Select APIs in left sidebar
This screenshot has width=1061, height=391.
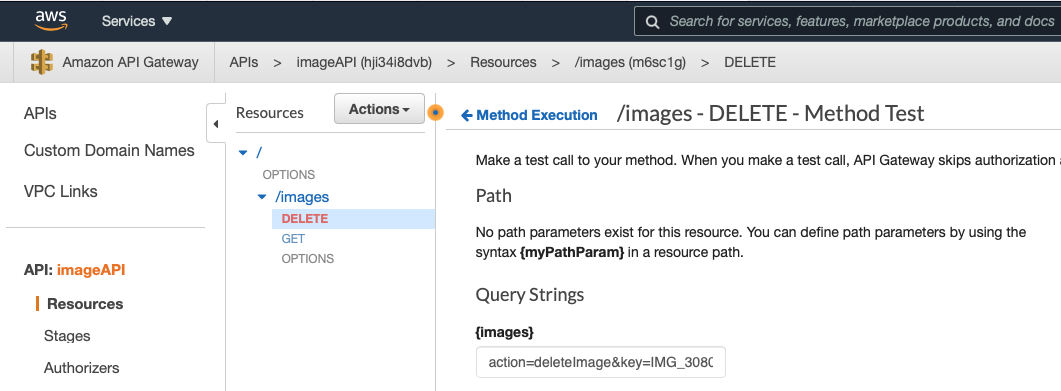click(x=41, y=114)
